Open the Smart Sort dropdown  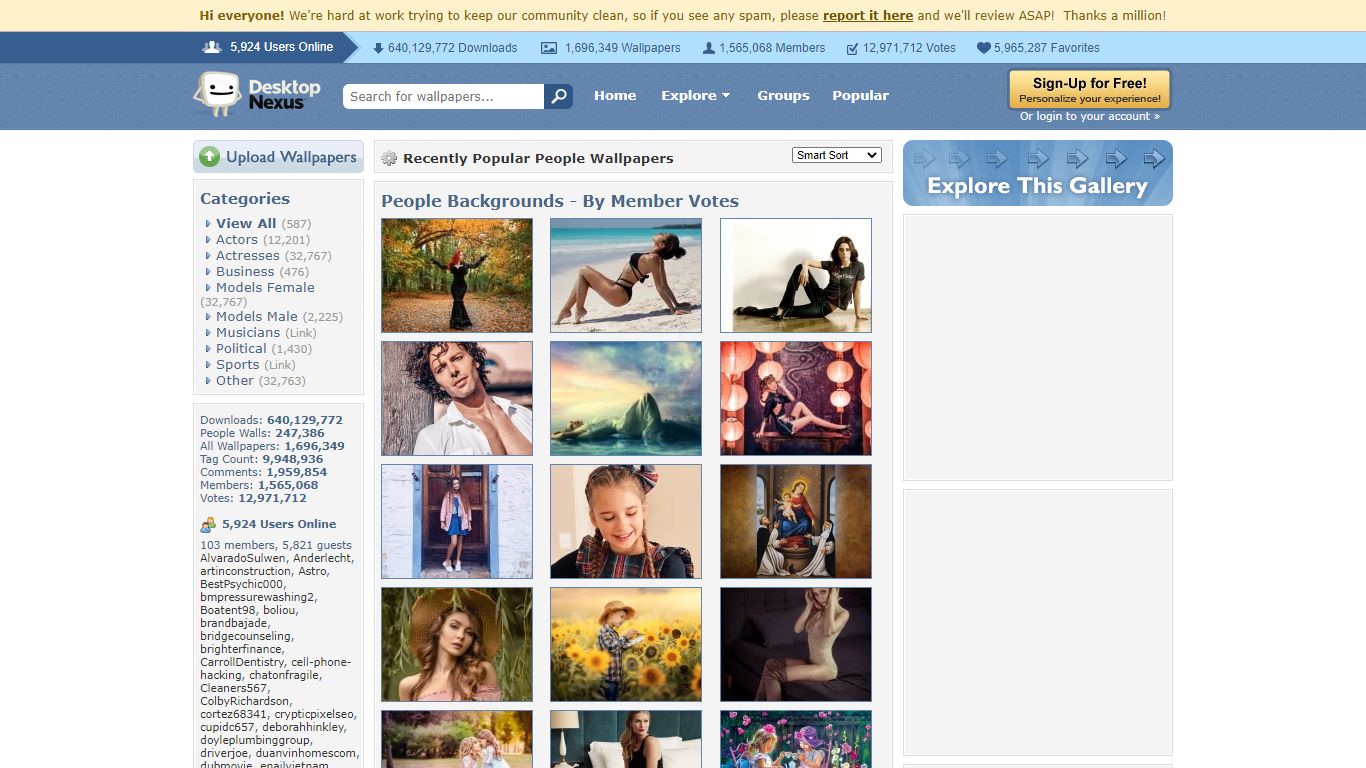837,155
